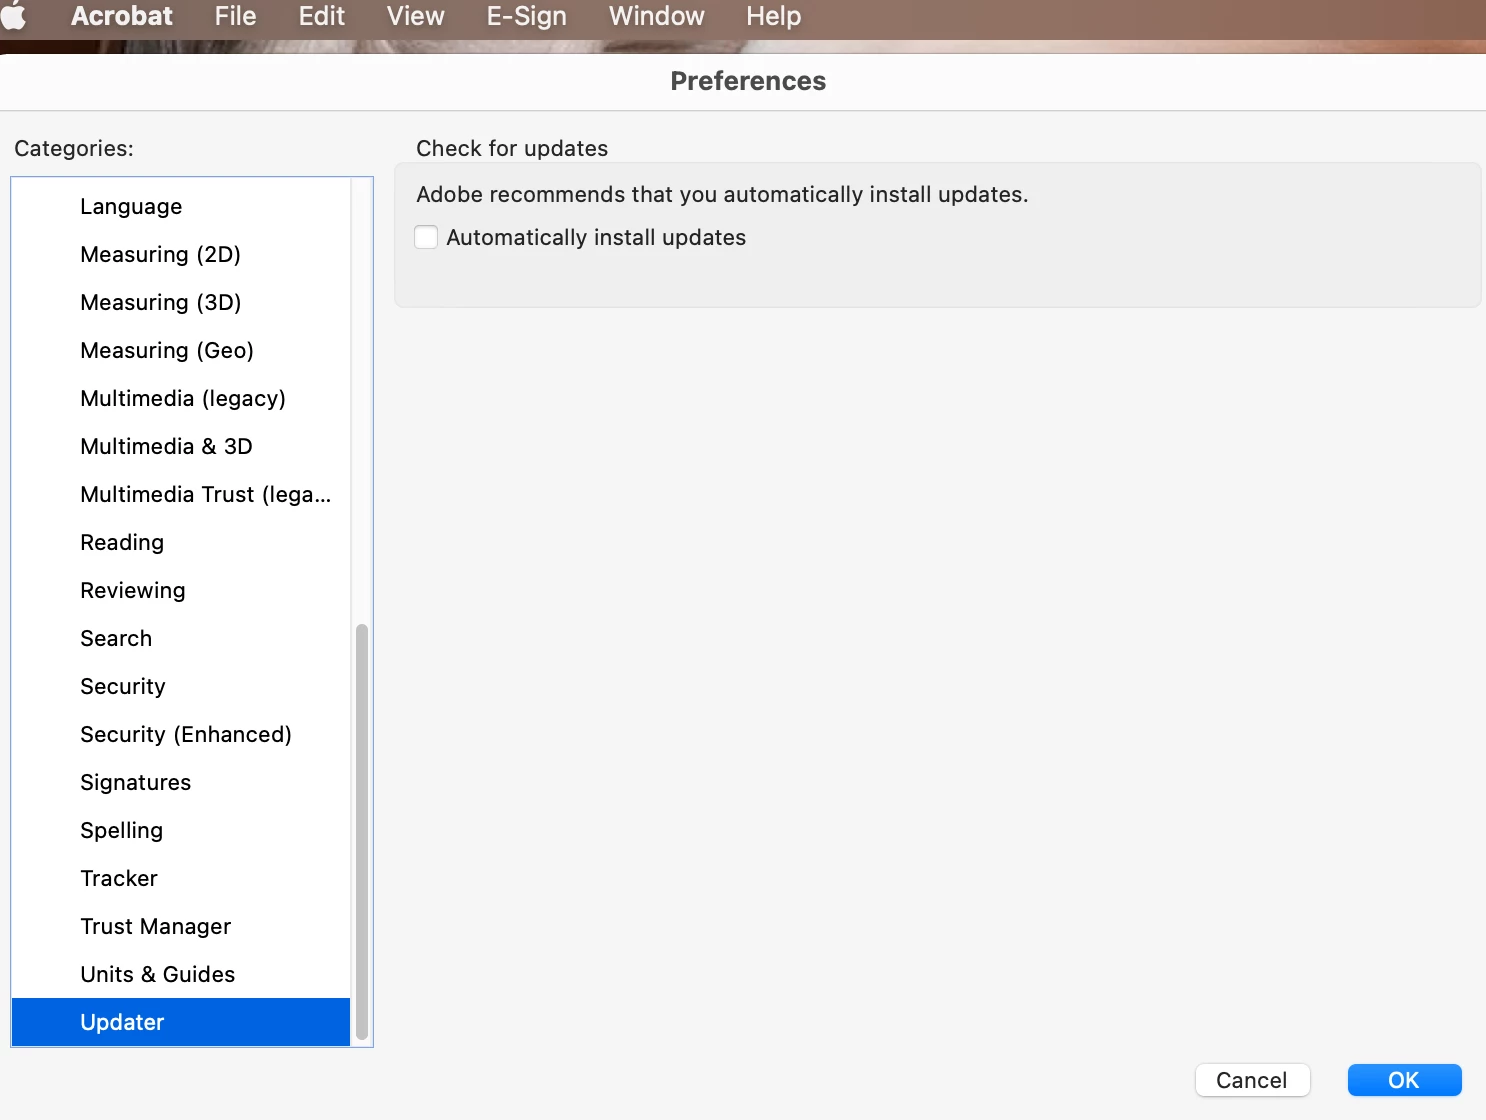Click the Cancel button
Screen dimensions: 1486x1120
[1252, 1080]
